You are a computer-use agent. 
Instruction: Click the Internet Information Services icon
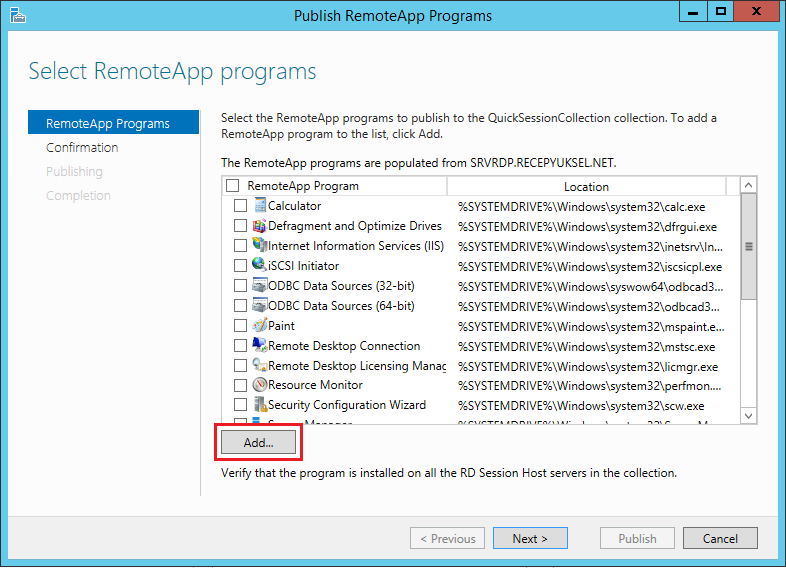pos(260,245)
